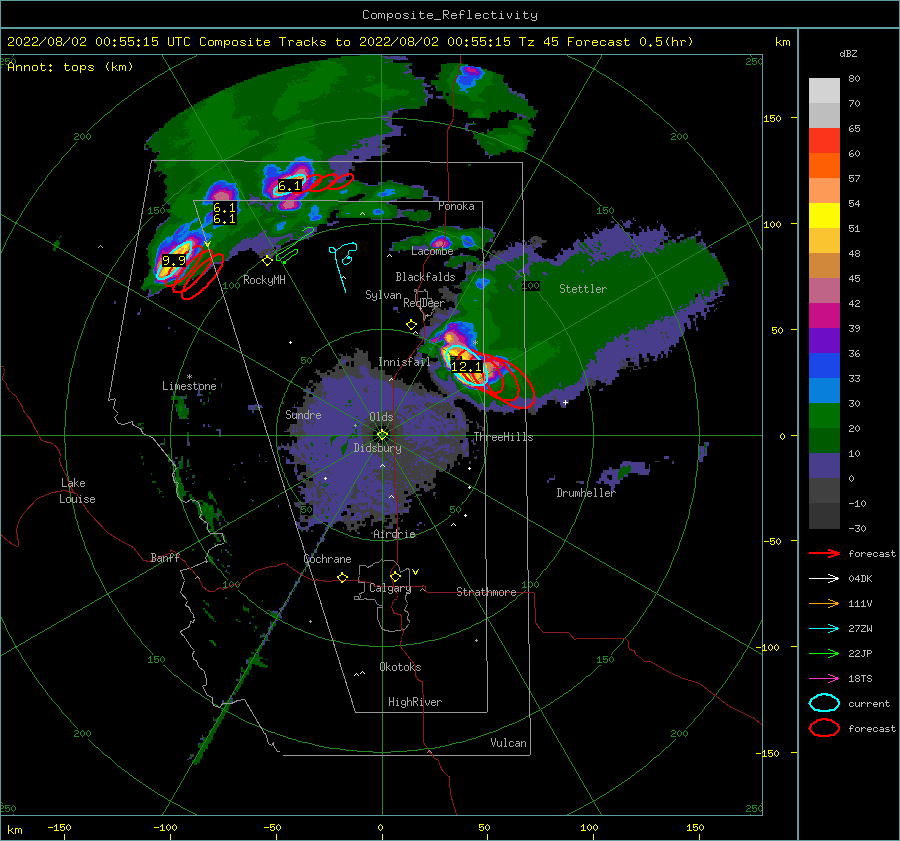Viewport: 900px width, 841px height.
Task: Click the Olds town label
Action: click(381, 417)
